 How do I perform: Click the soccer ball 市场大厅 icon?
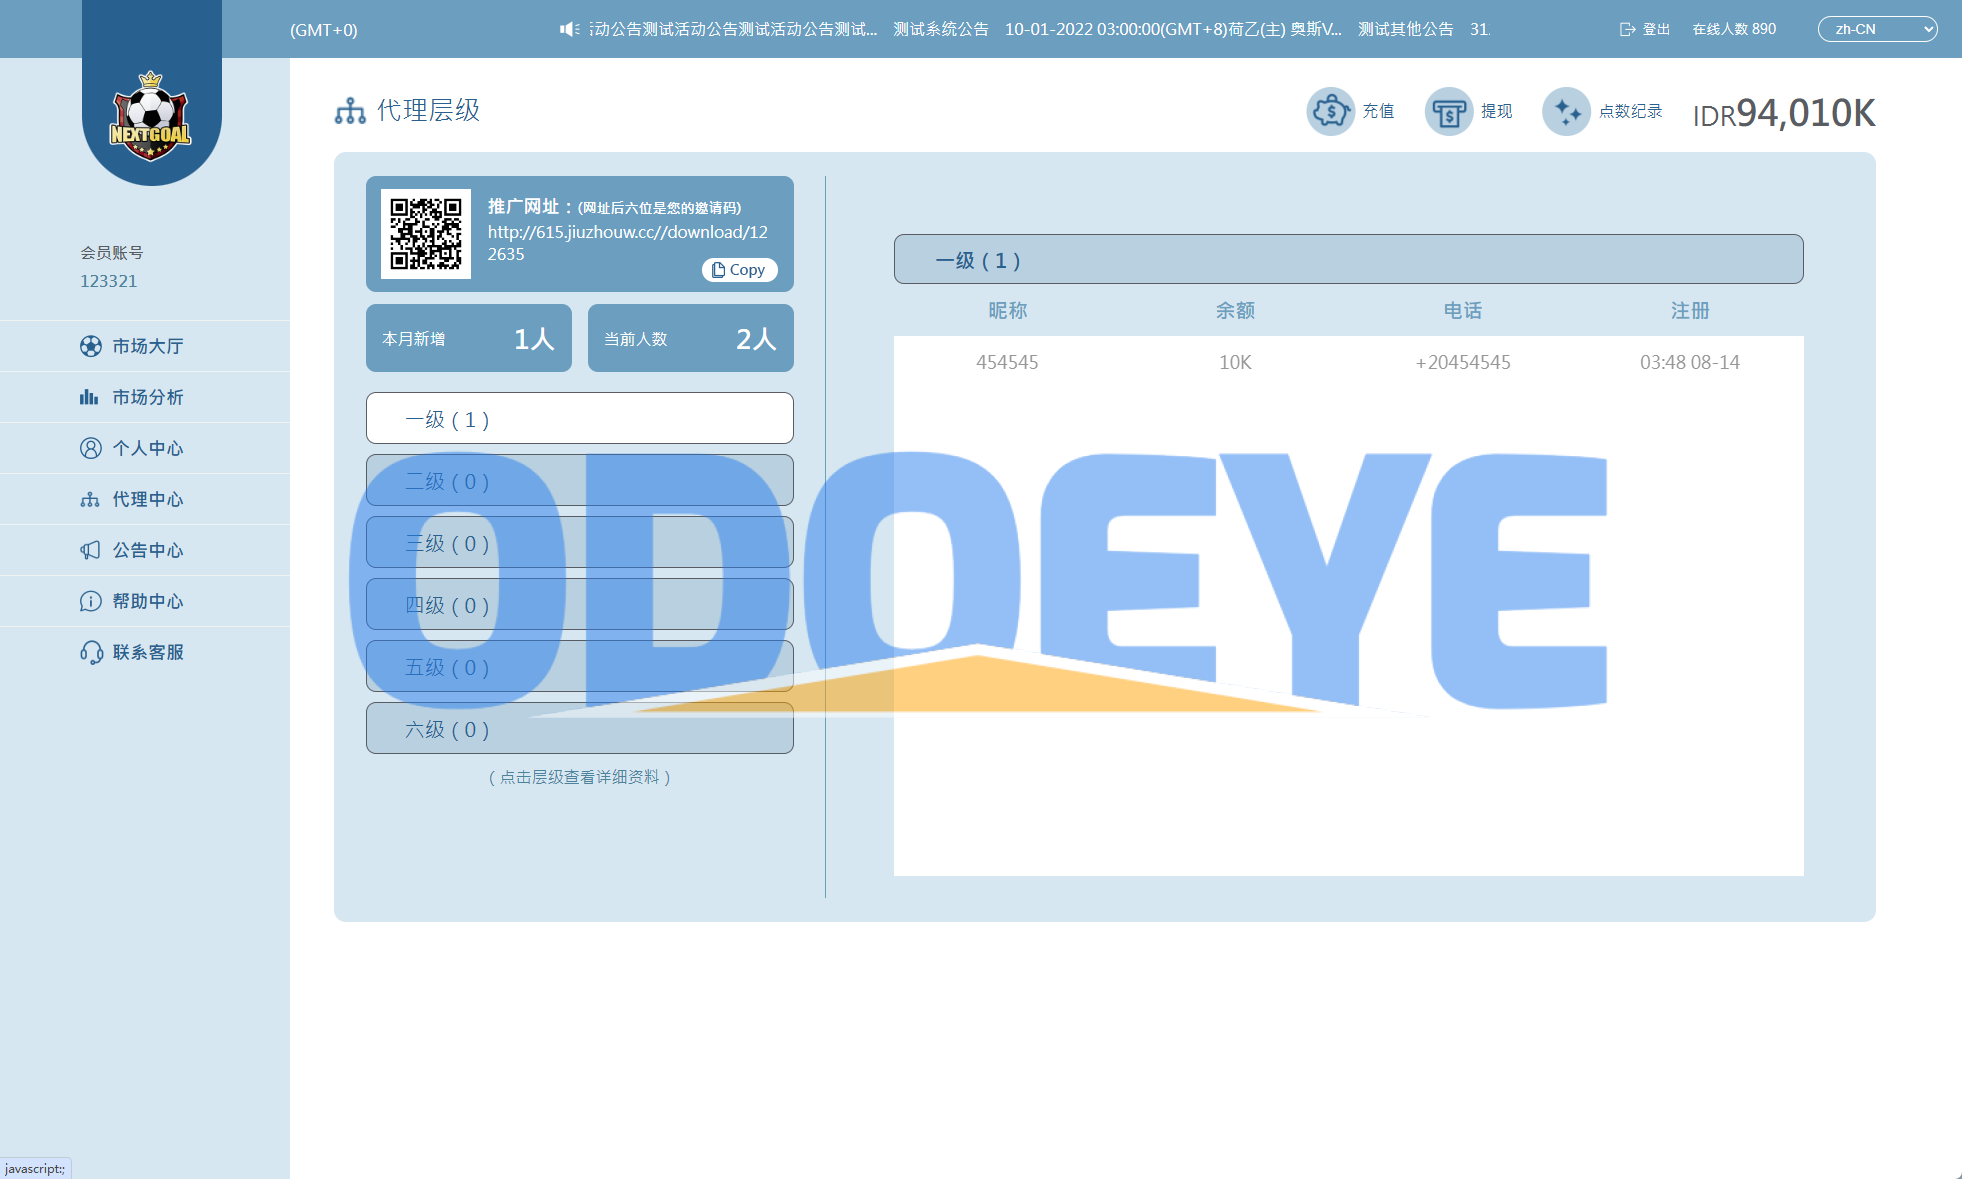pyautogui.click(x=91, y=346)
